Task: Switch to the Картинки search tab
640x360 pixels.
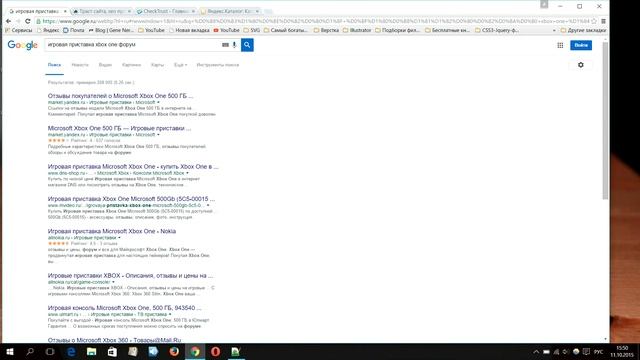Action: pos(131,65)
